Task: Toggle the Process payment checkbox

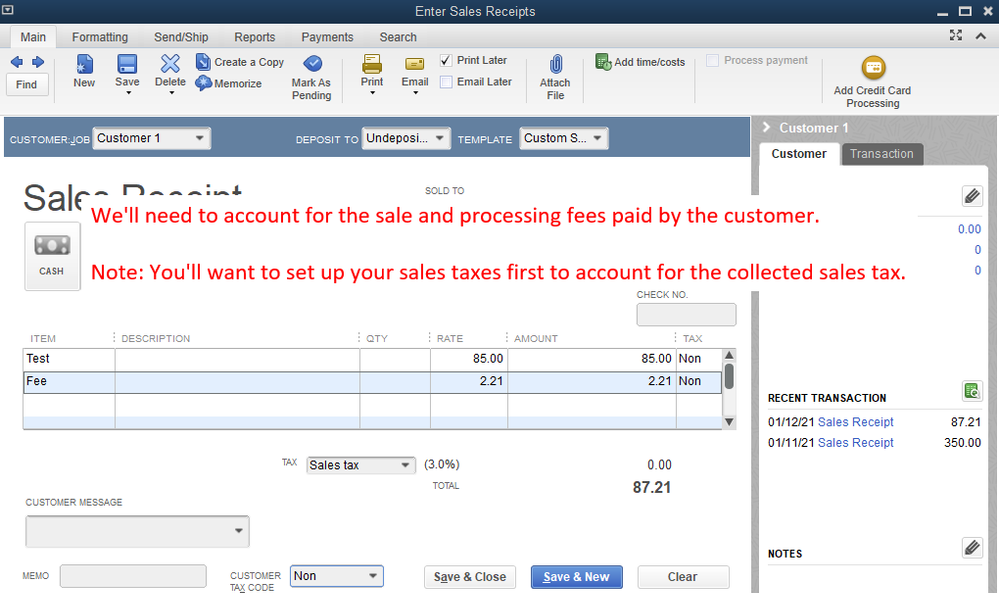Action: pos(713,61)
